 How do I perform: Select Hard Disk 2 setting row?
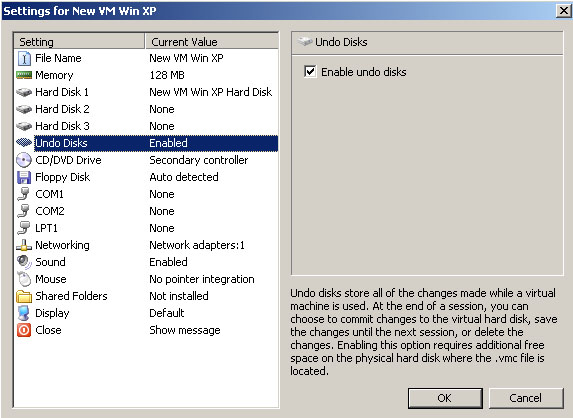tap(146, 109)
